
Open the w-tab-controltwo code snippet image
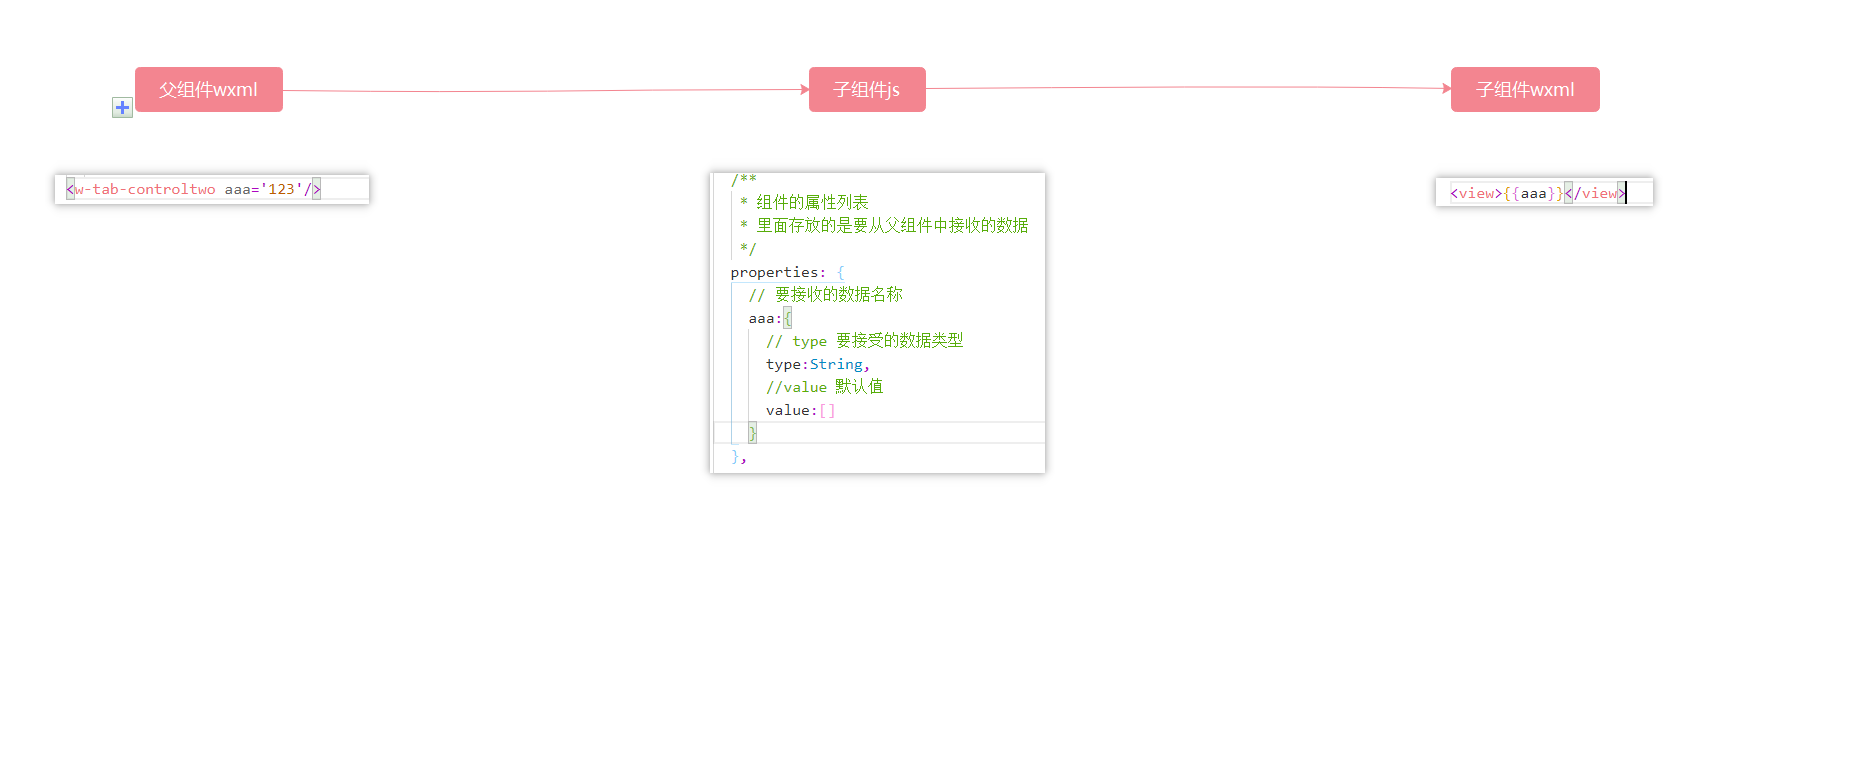pyautogui.click(x=212, y=189)
